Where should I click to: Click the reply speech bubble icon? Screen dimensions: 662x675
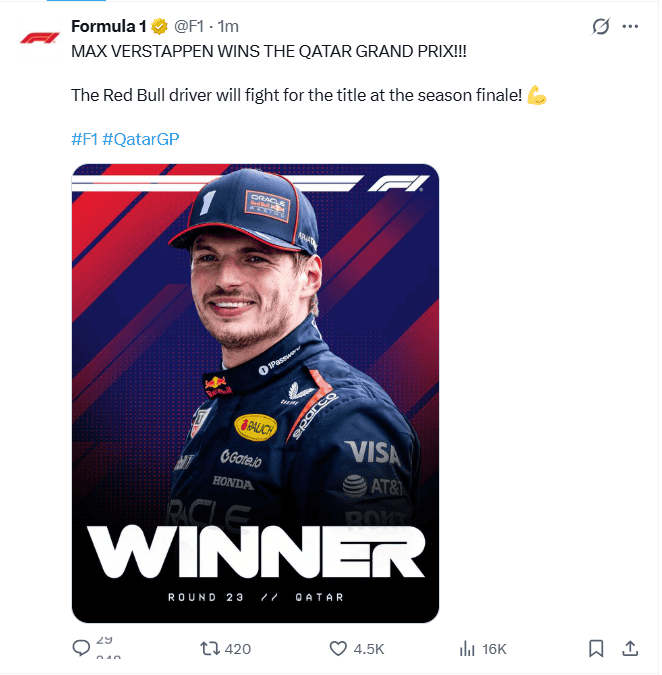click(x=82, y=648)
